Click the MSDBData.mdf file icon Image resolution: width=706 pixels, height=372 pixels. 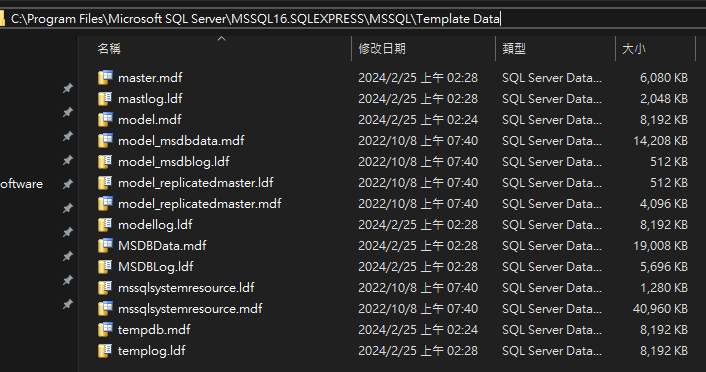point(105,245)
